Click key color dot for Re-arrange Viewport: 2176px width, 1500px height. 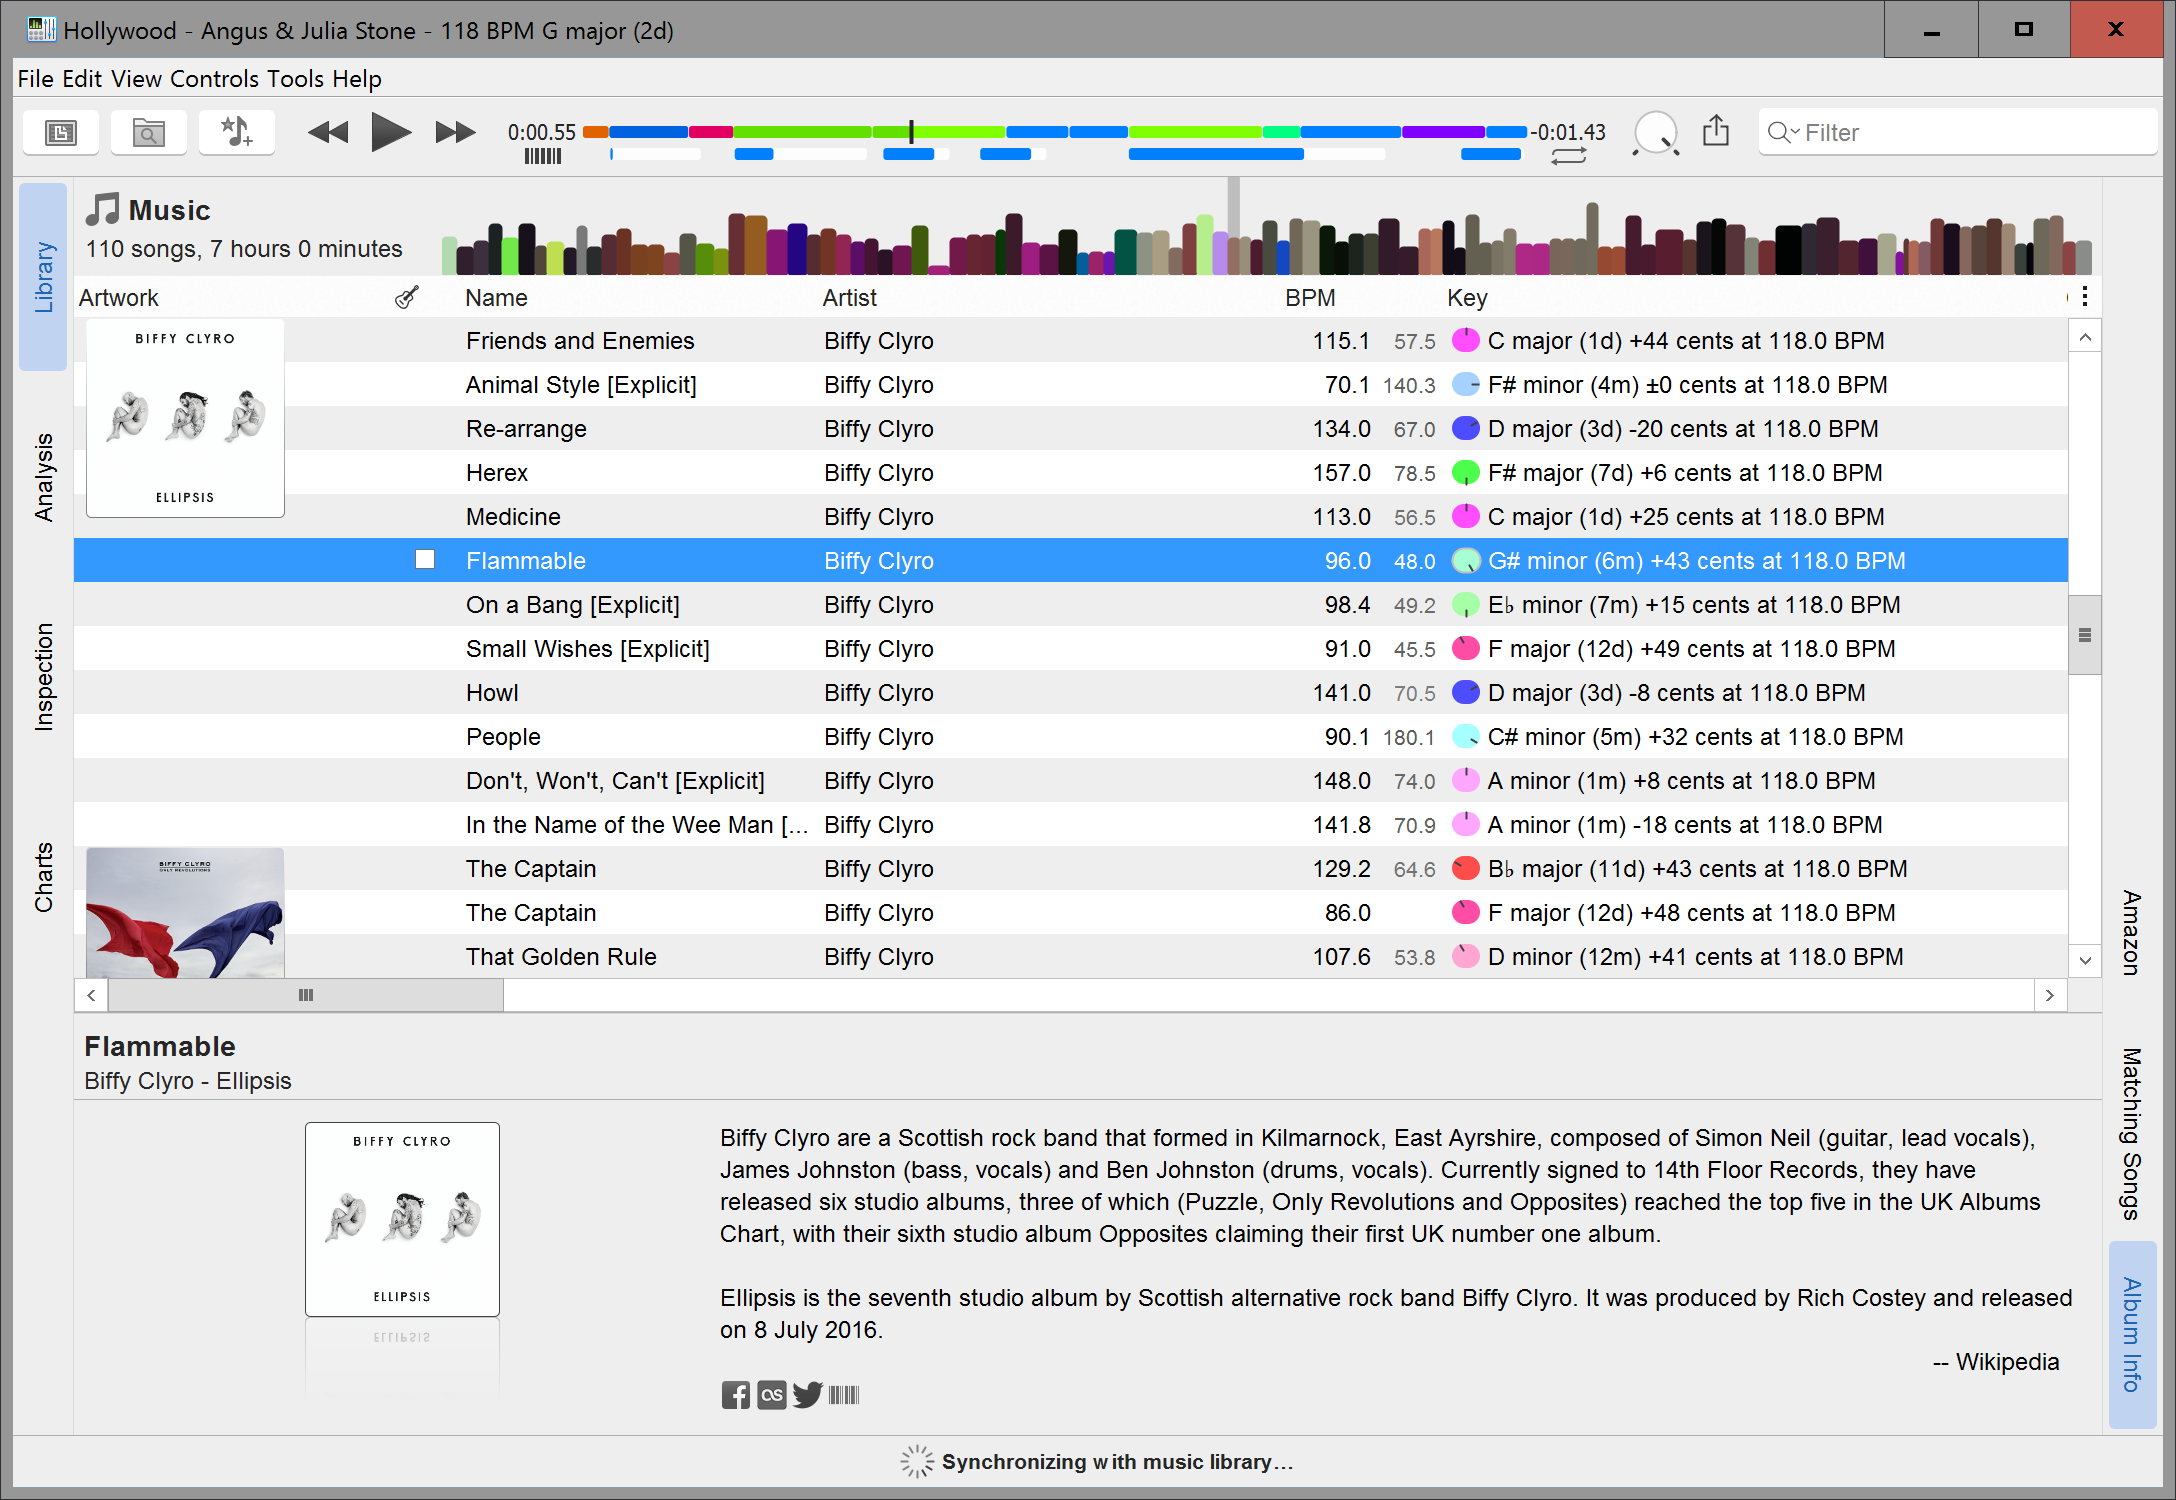click(1465, 428)
